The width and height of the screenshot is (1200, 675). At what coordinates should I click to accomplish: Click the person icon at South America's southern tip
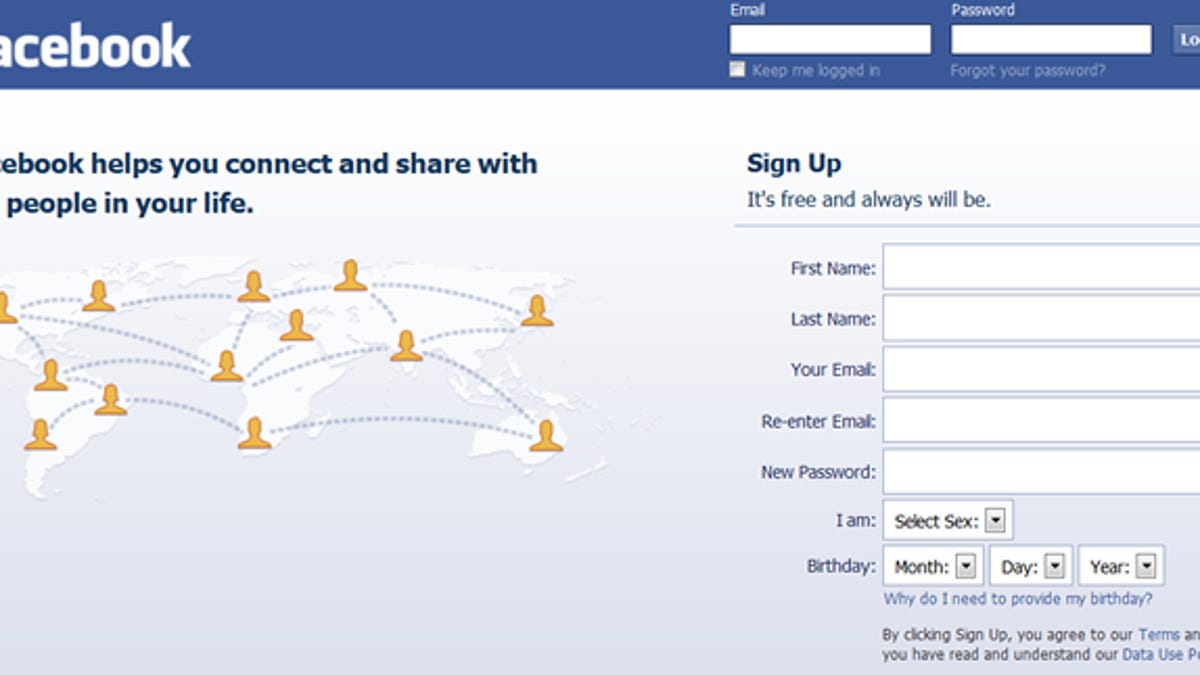(40, 435)
